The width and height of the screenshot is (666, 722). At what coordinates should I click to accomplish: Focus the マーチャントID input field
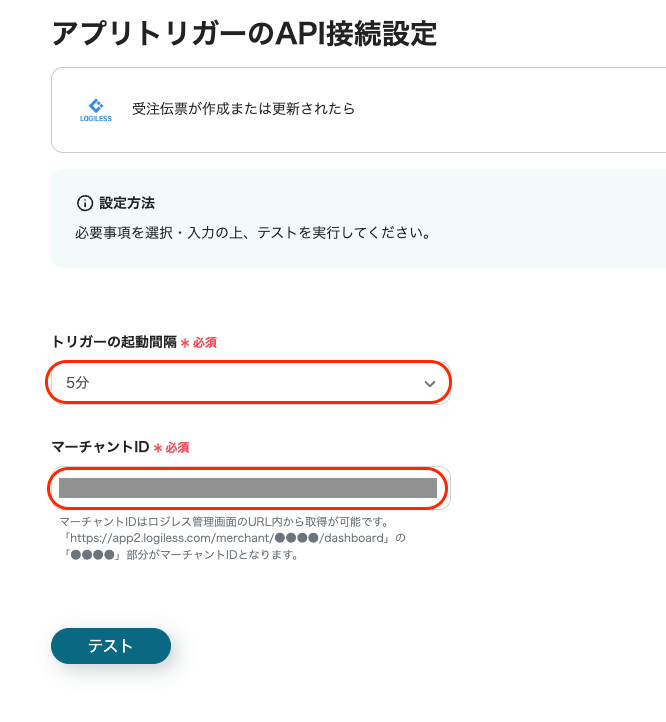[x=248, y=488]
